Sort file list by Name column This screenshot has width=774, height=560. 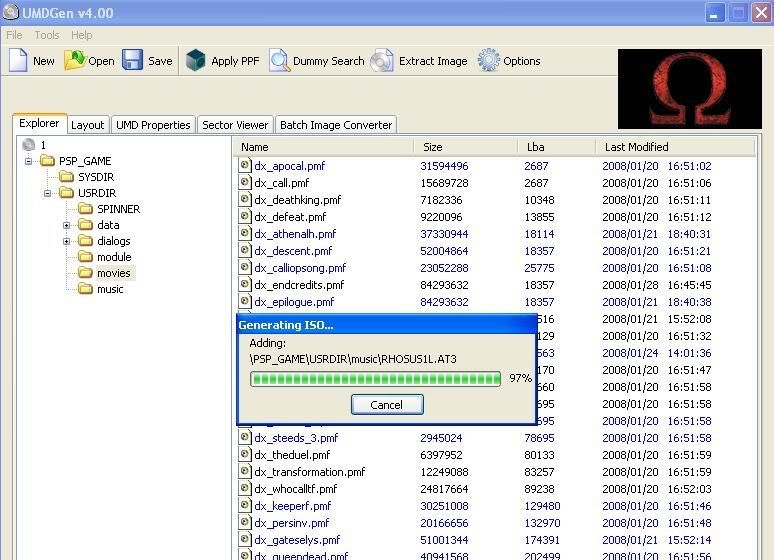tap(323, 147)
